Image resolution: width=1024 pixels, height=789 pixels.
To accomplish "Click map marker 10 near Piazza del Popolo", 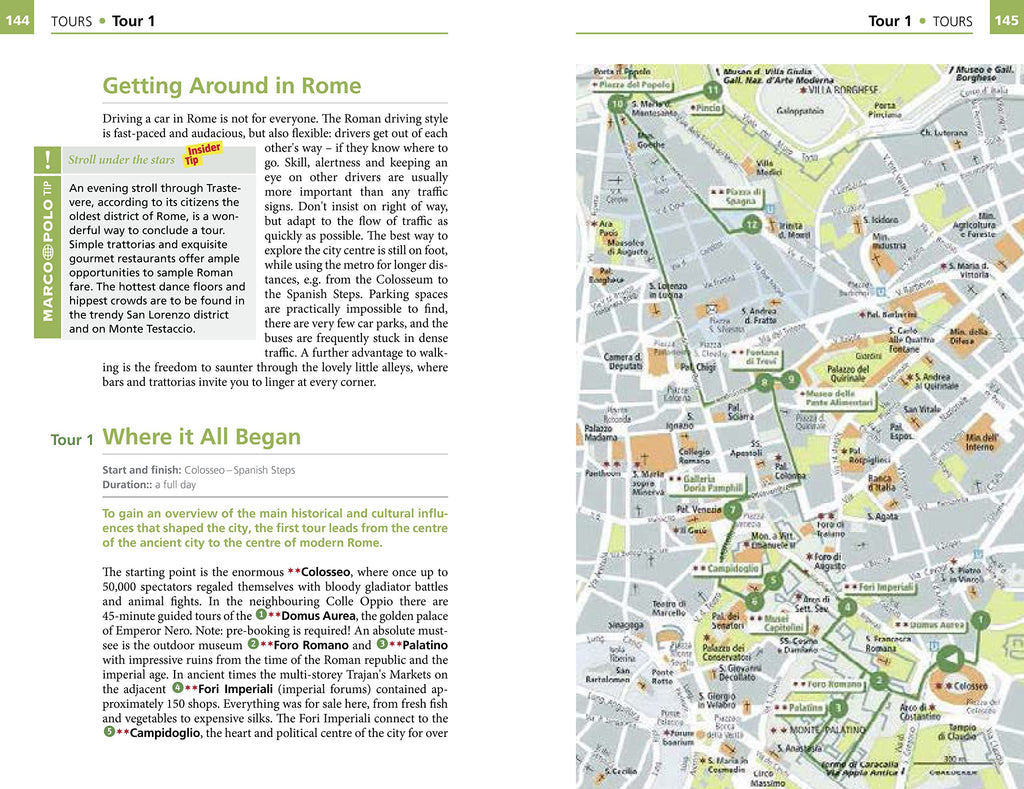I will tap(617, 104).
